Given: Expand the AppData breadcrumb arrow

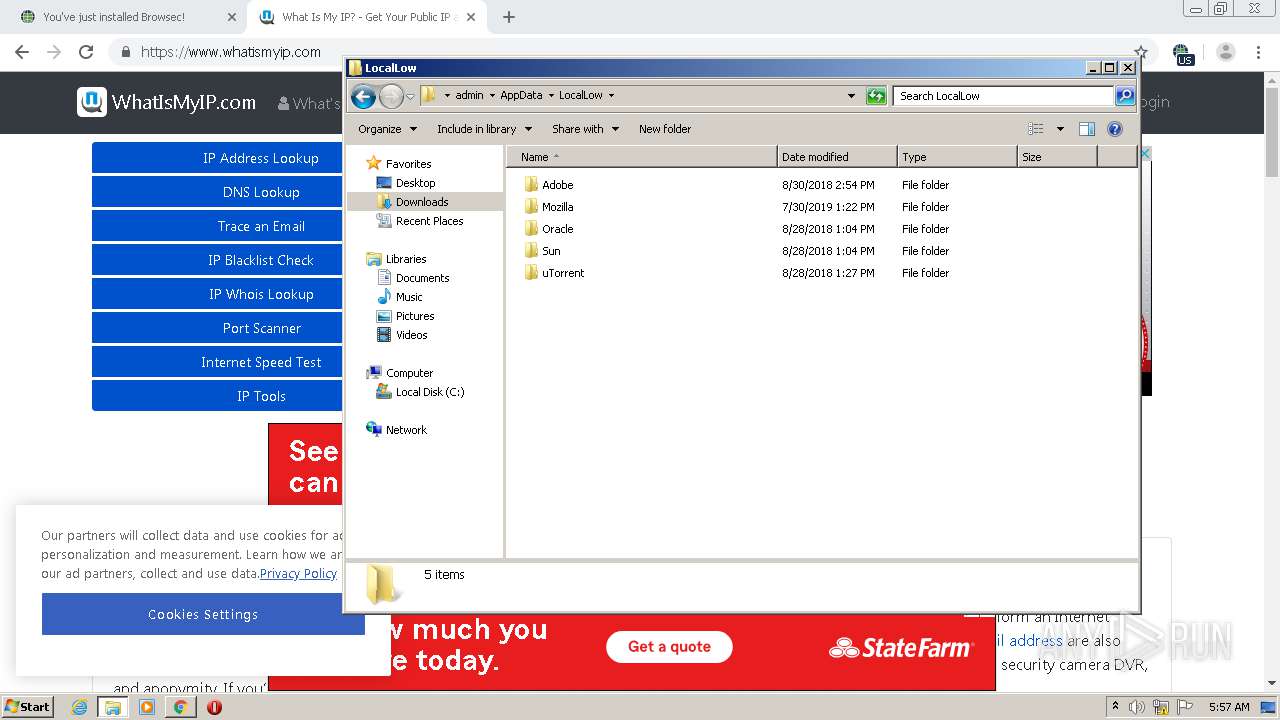Looking at the screenshot, I should (x=550, y=96).
